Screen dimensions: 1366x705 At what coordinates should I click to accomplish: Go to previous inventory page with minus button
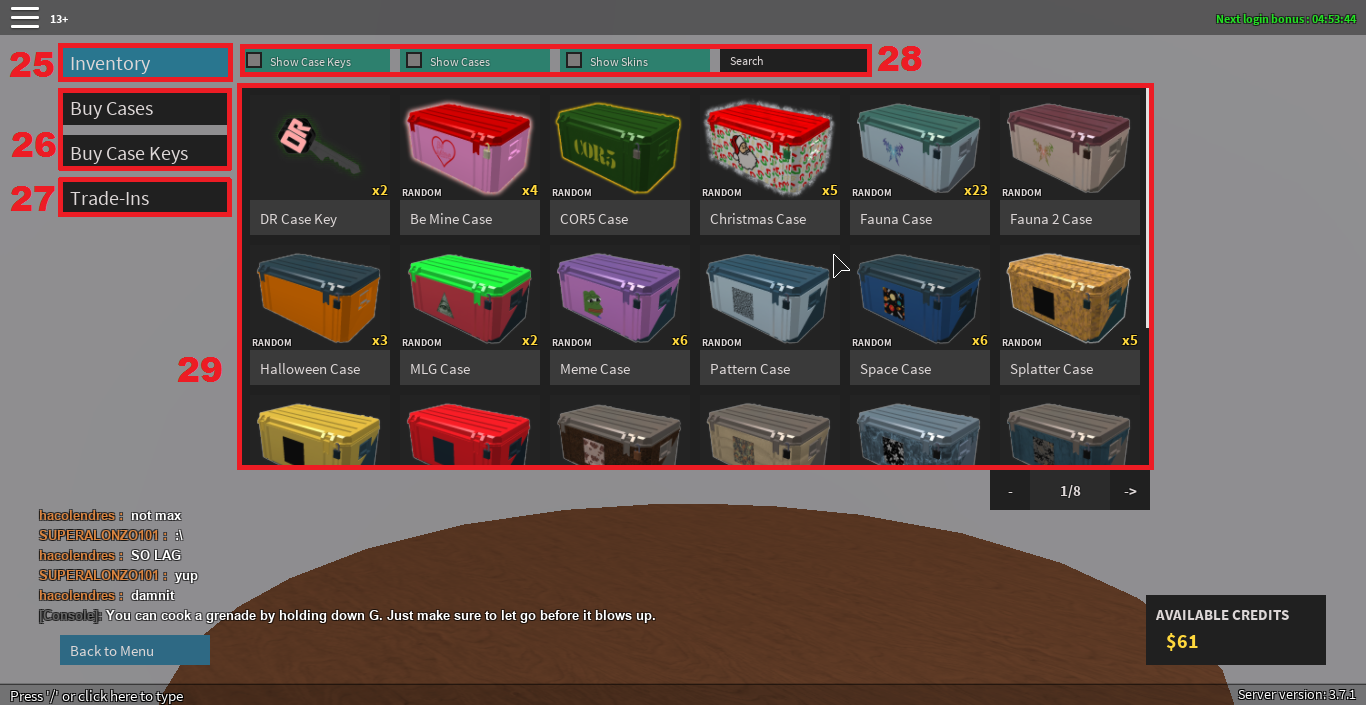point(1010,491)
